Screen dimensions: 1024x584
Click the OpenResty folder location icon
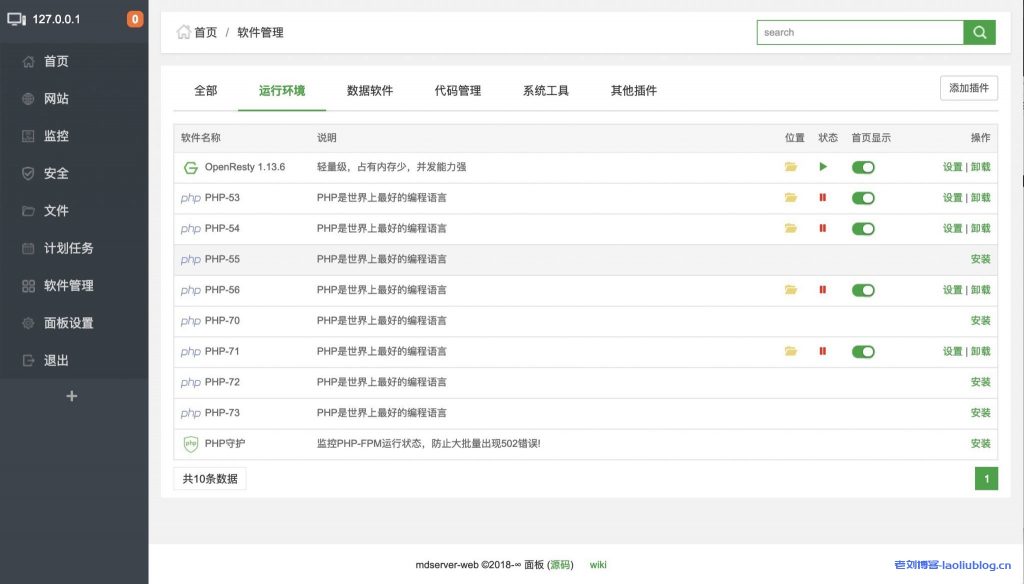(793, 167)
